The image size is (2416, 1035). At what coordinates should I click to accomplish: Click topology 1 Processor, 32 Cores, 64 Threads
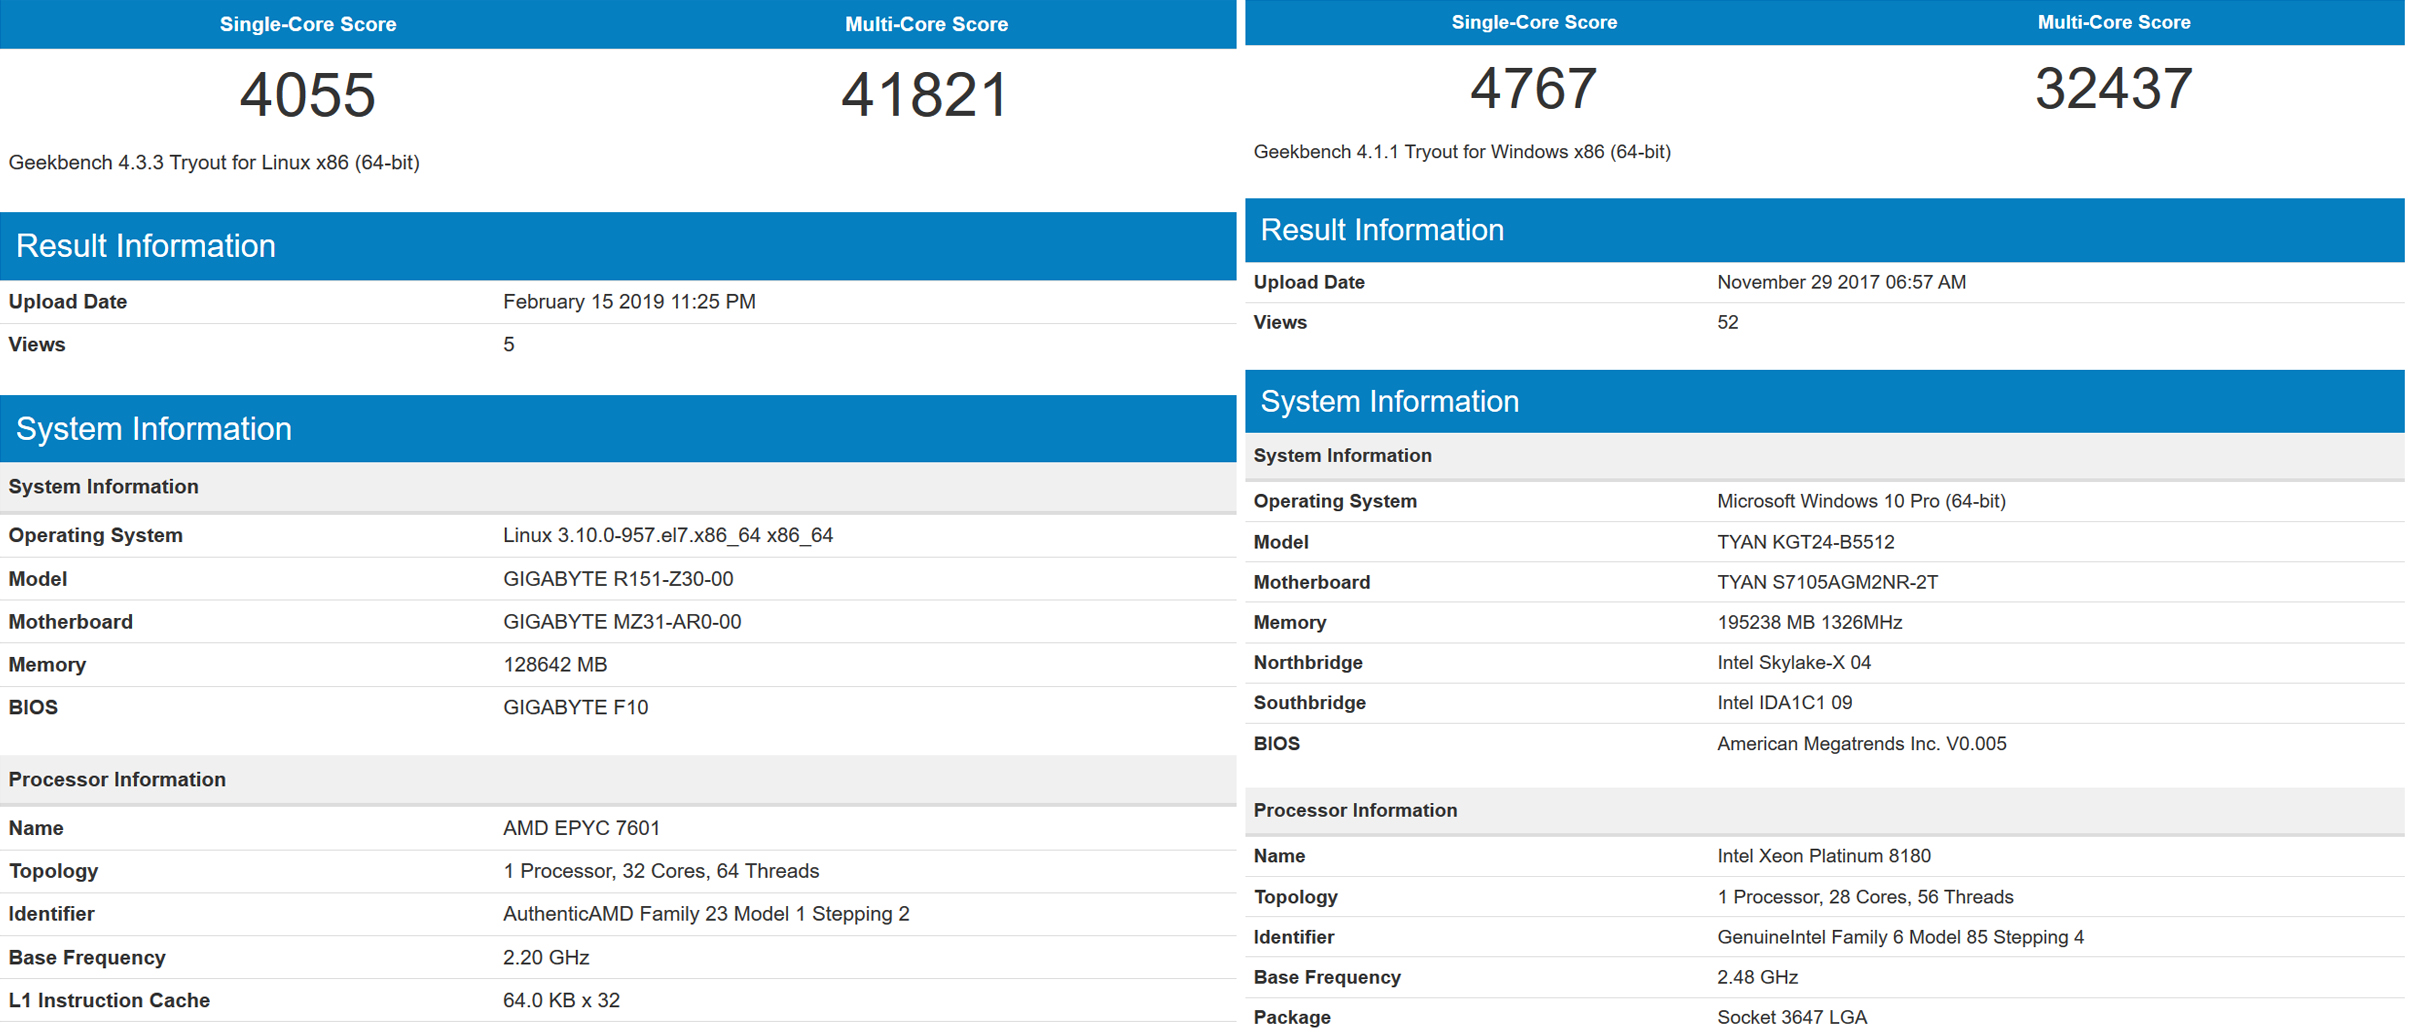[x=661, y=871]
